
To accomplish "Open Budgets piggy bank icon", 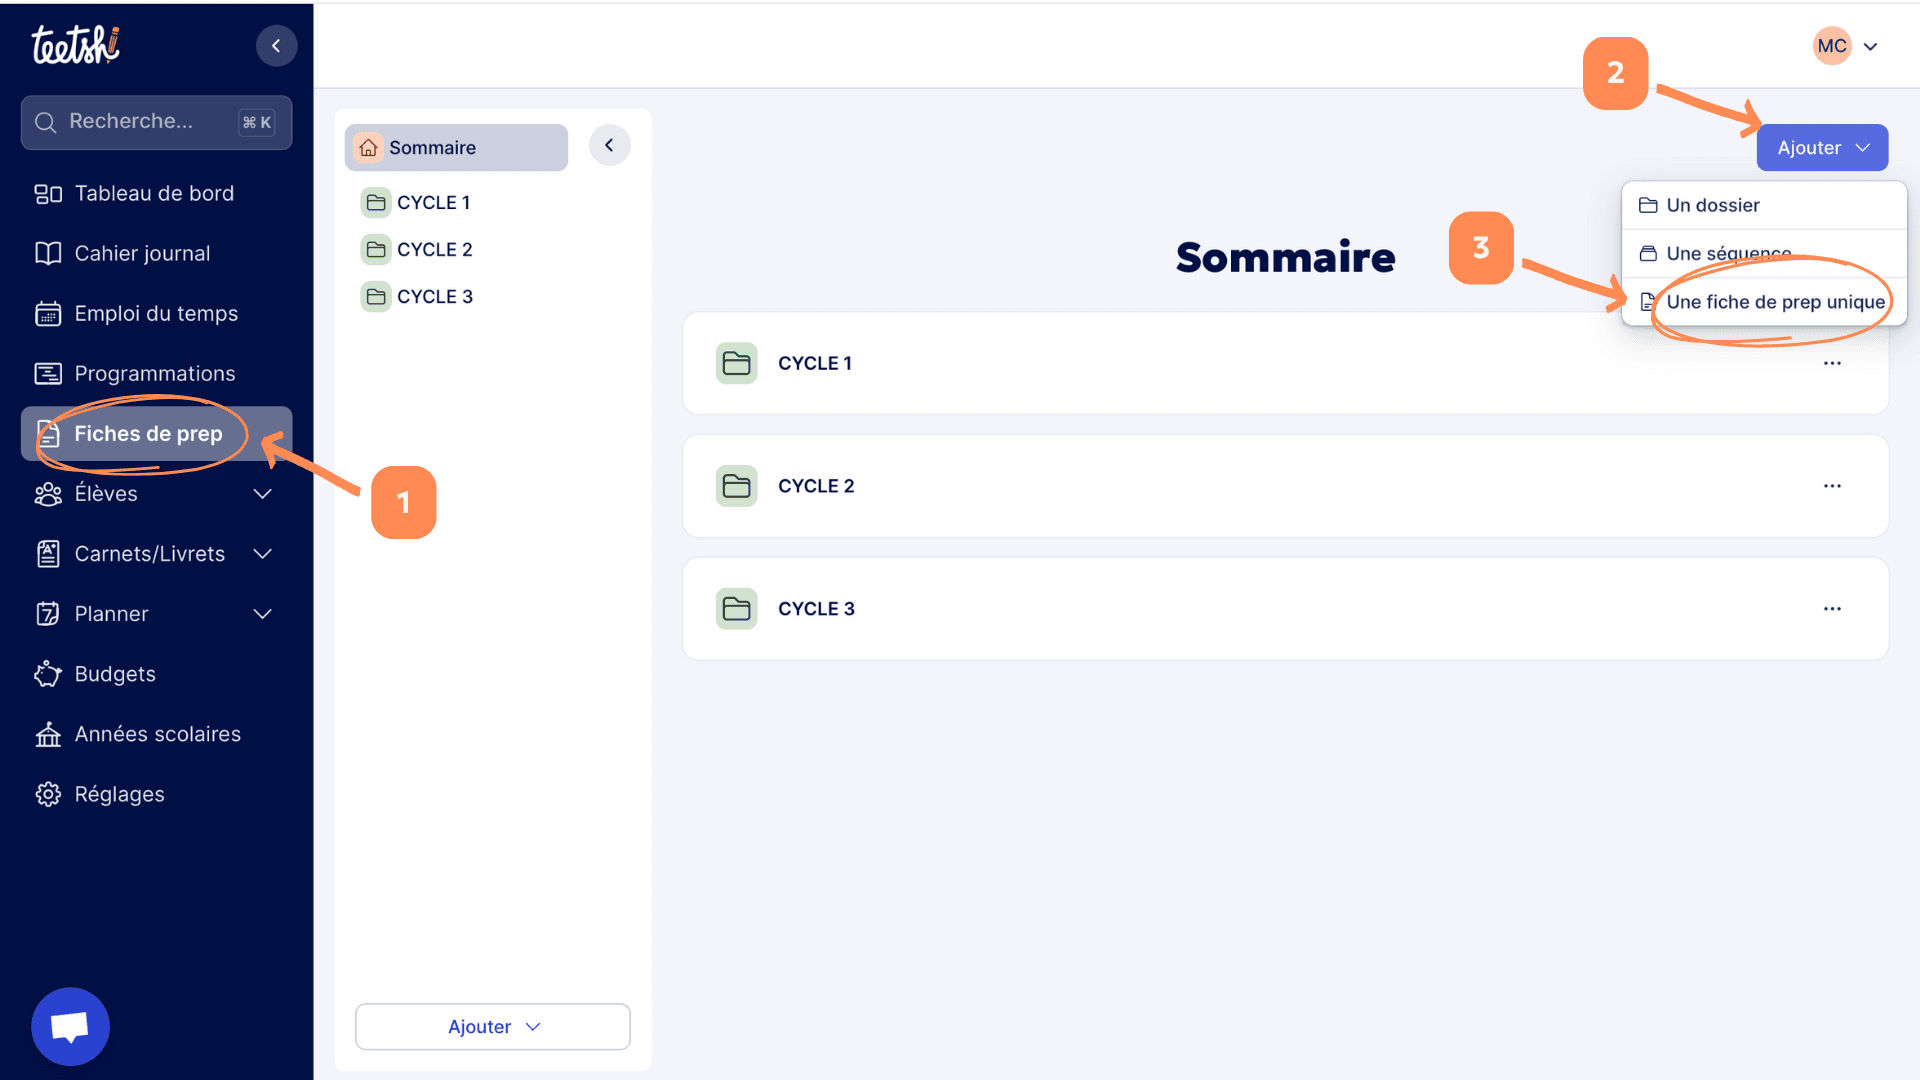I will (x=48, y=674).
